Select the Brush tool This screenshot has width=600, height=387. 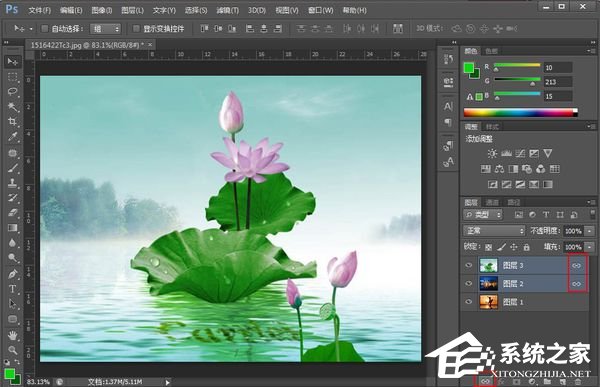[13, 168]
